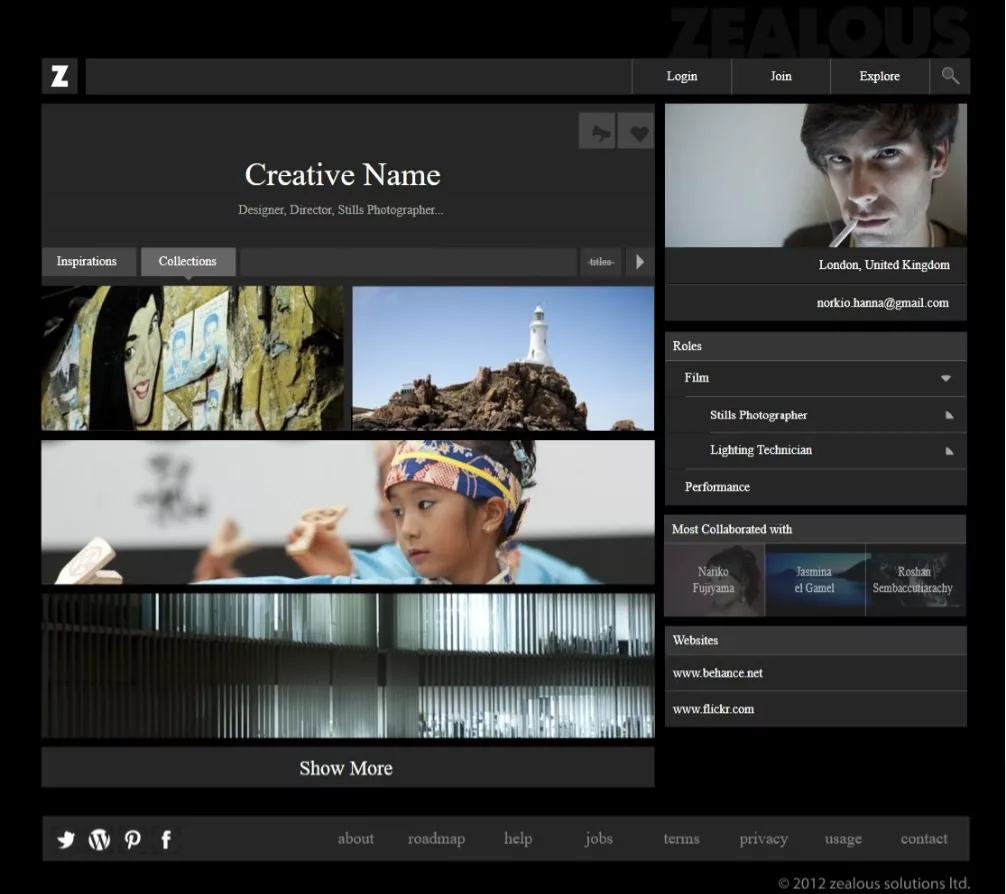The width and height of the screenshot is (1006, 894).
Task: Click the Login menu item
Action: [x=682, y=76]
